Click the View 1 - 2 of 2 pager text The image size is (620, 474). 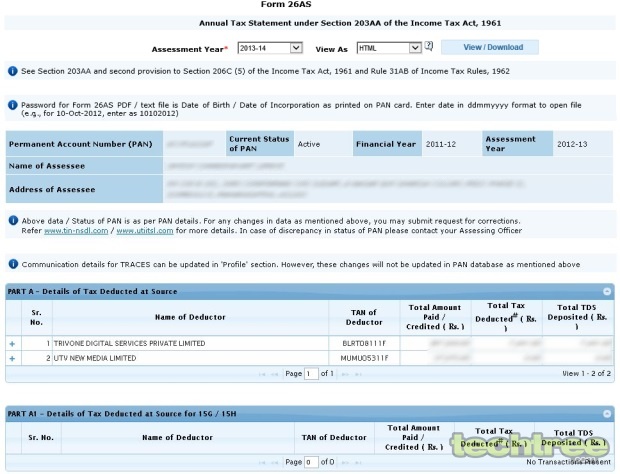586,374
